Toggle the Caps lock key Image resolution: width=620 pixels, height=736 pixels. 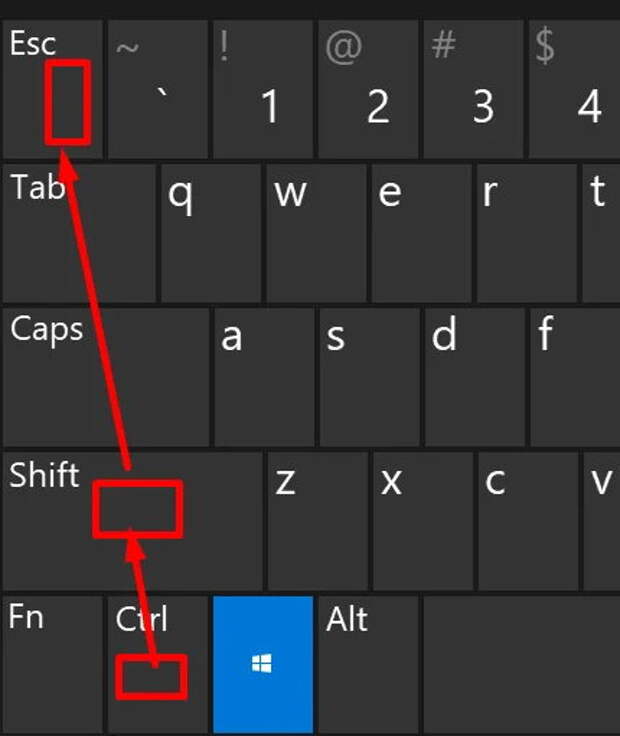click(106, 377)
